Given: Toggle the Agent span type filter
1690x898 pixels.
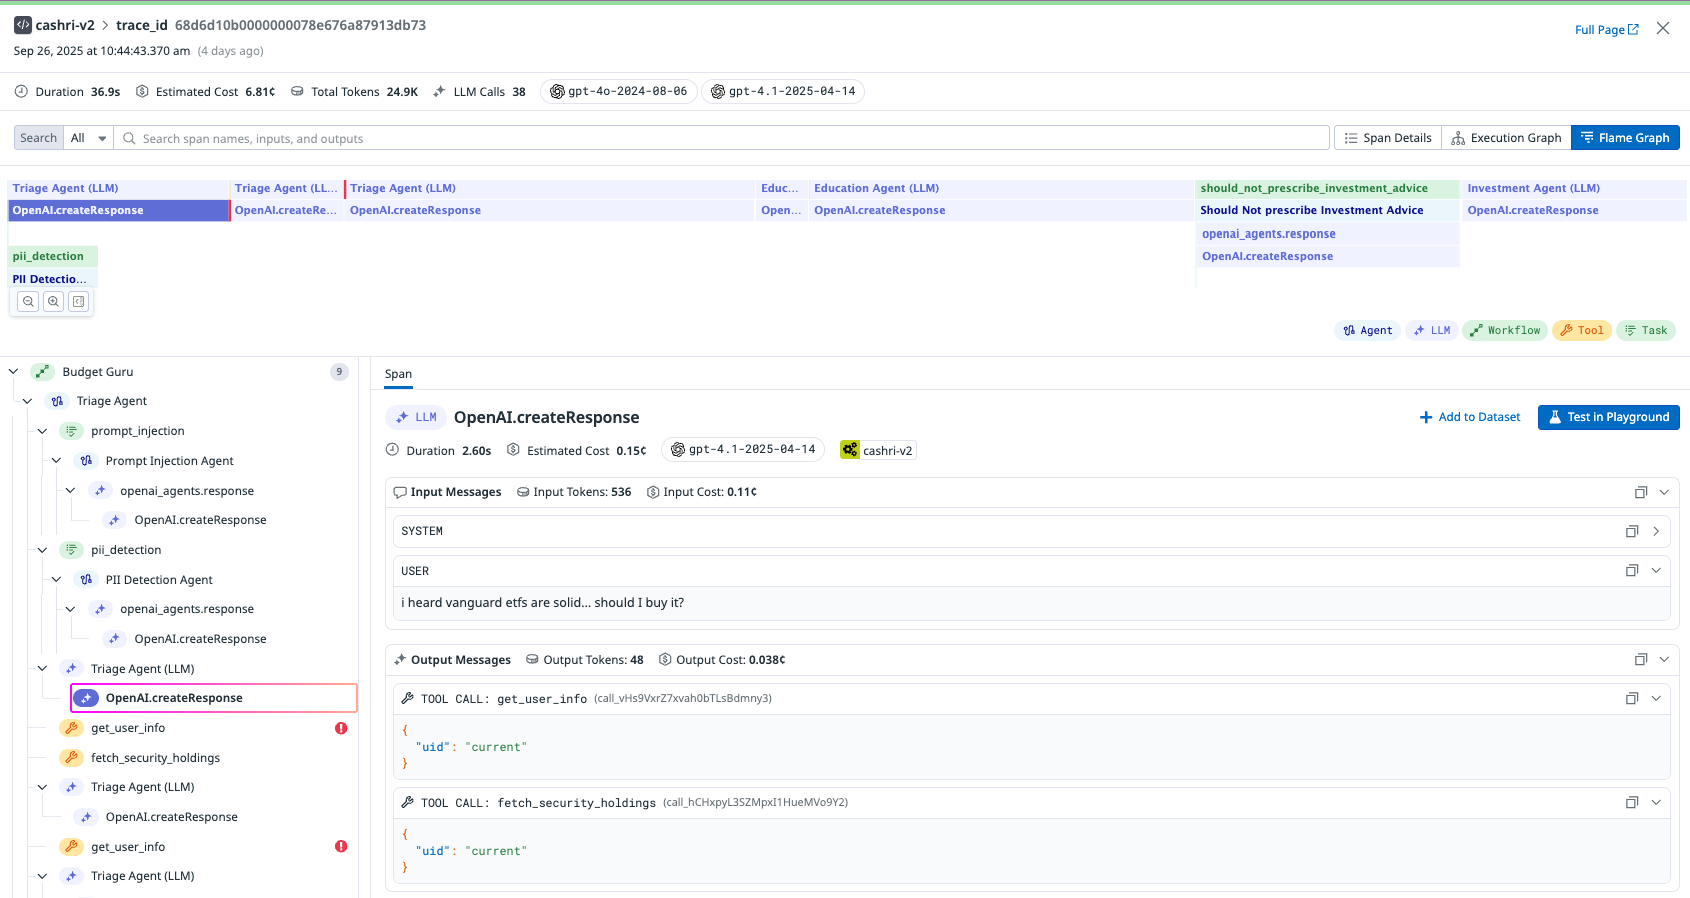Looking at the screenshot, I should pos(1367,331).
